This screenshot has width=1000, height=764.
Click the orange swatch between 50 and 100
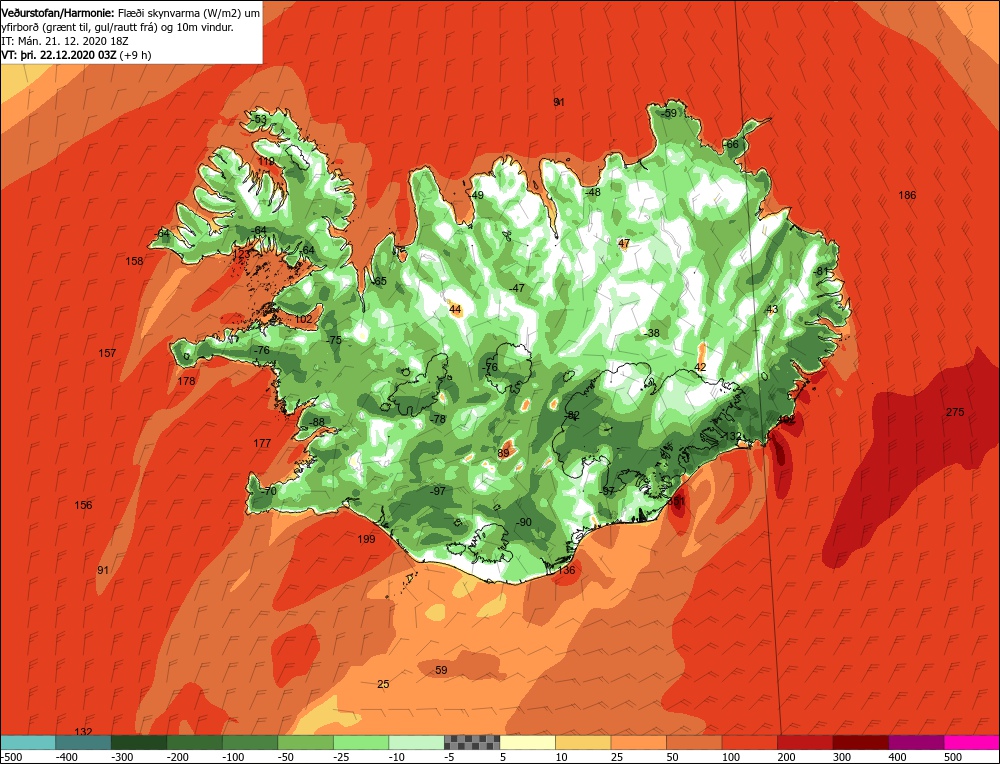tap(694, 742)
